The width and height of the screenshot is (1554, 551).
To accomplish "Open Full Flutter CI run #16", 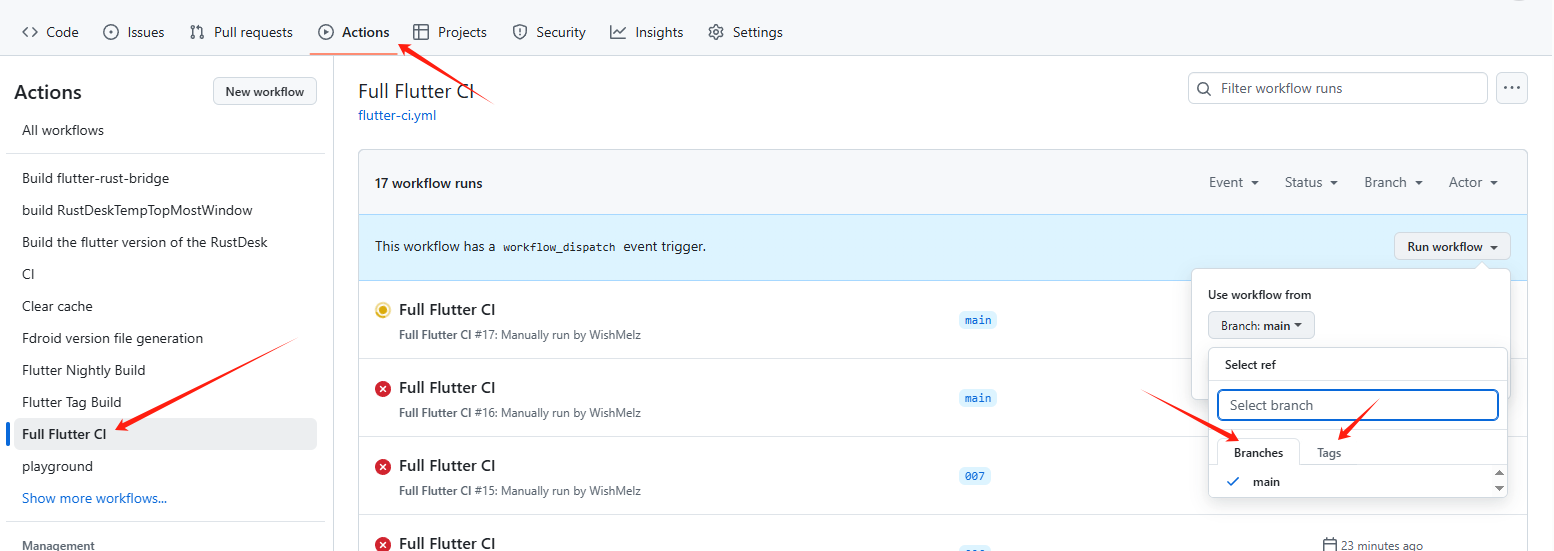I will [x=447, y=388].
